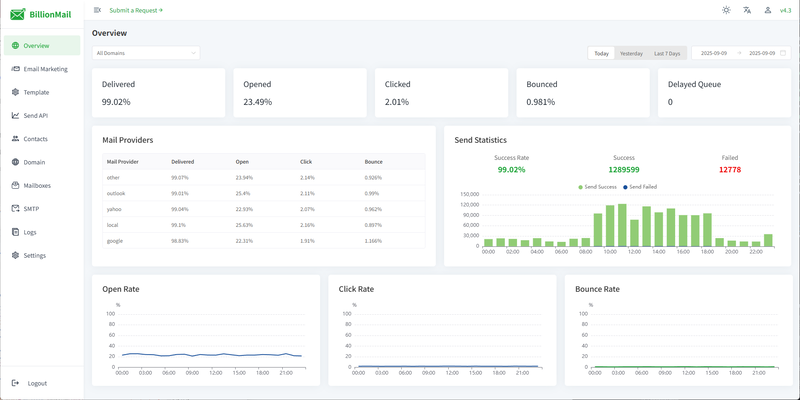
Task: Toggle the light/dark theme sun icon
Action: pos(726,10)
